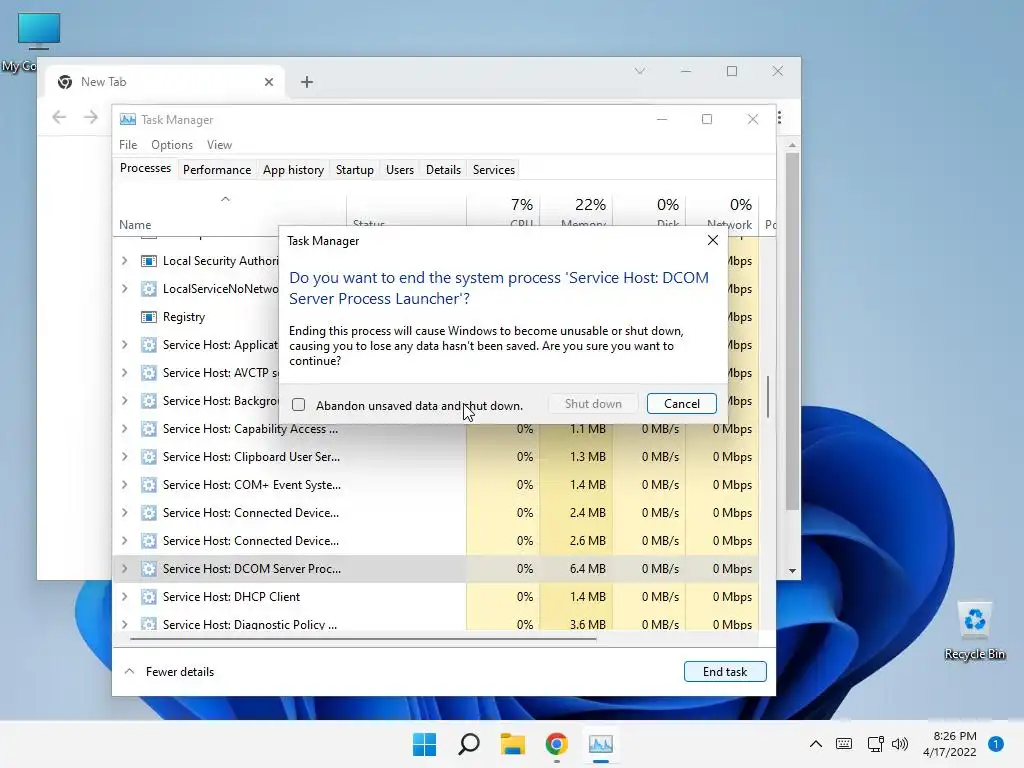Open the View menu in Task Manager
The image size is (1024, 768).
(219, 145)
